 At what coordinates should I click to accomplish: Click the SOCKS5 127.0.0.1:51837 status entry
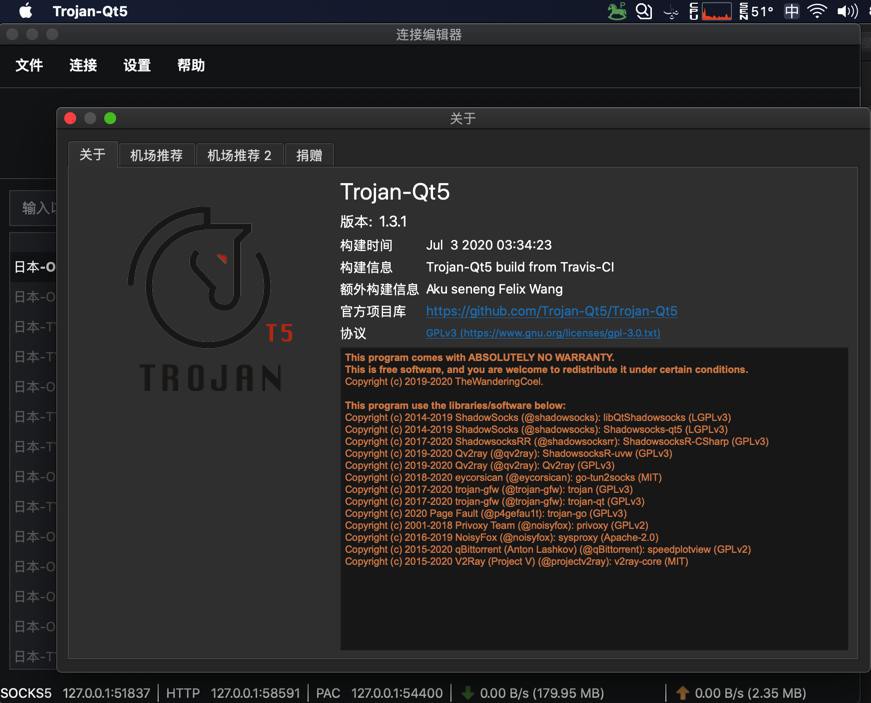pos(75,693)
